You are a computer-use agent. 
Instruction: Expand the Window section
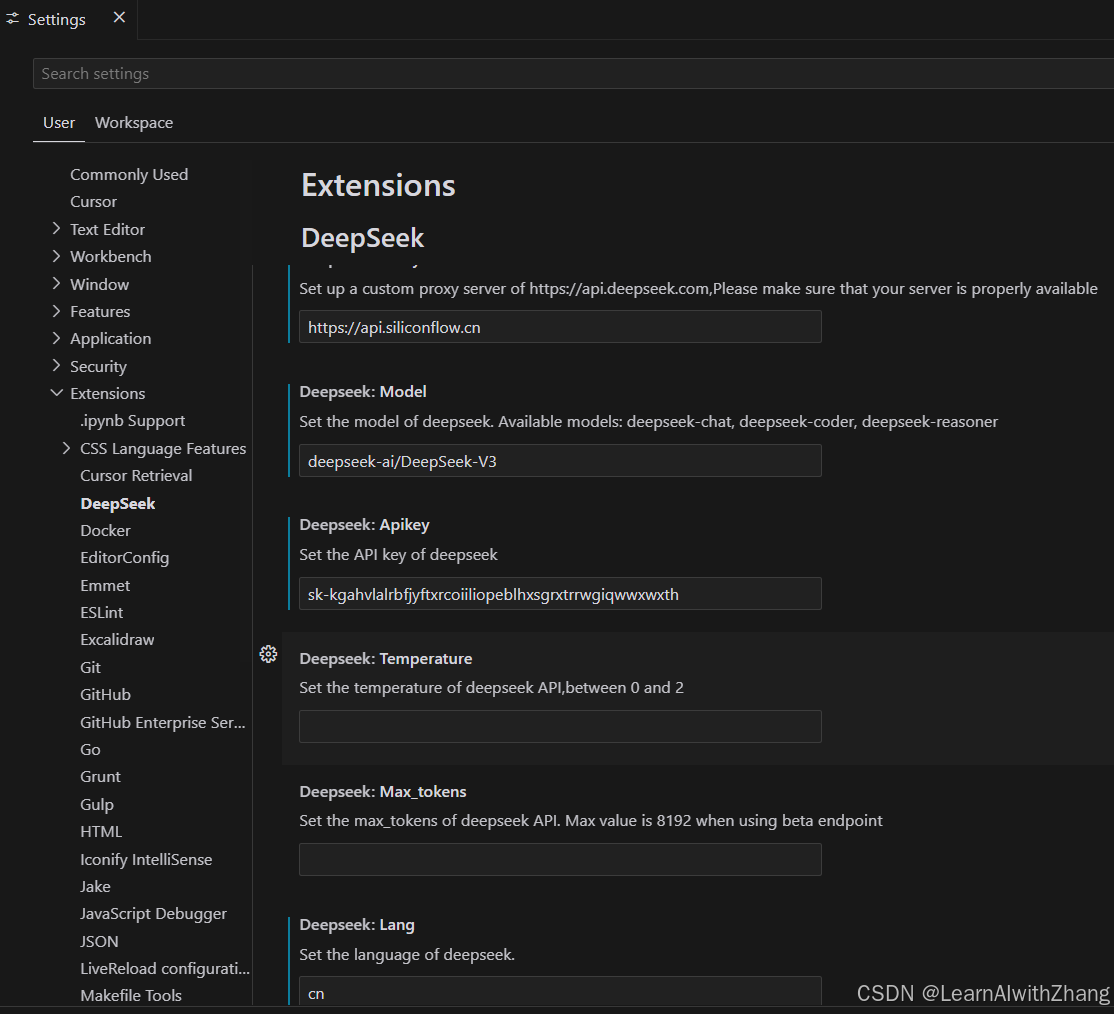(56, 284)
